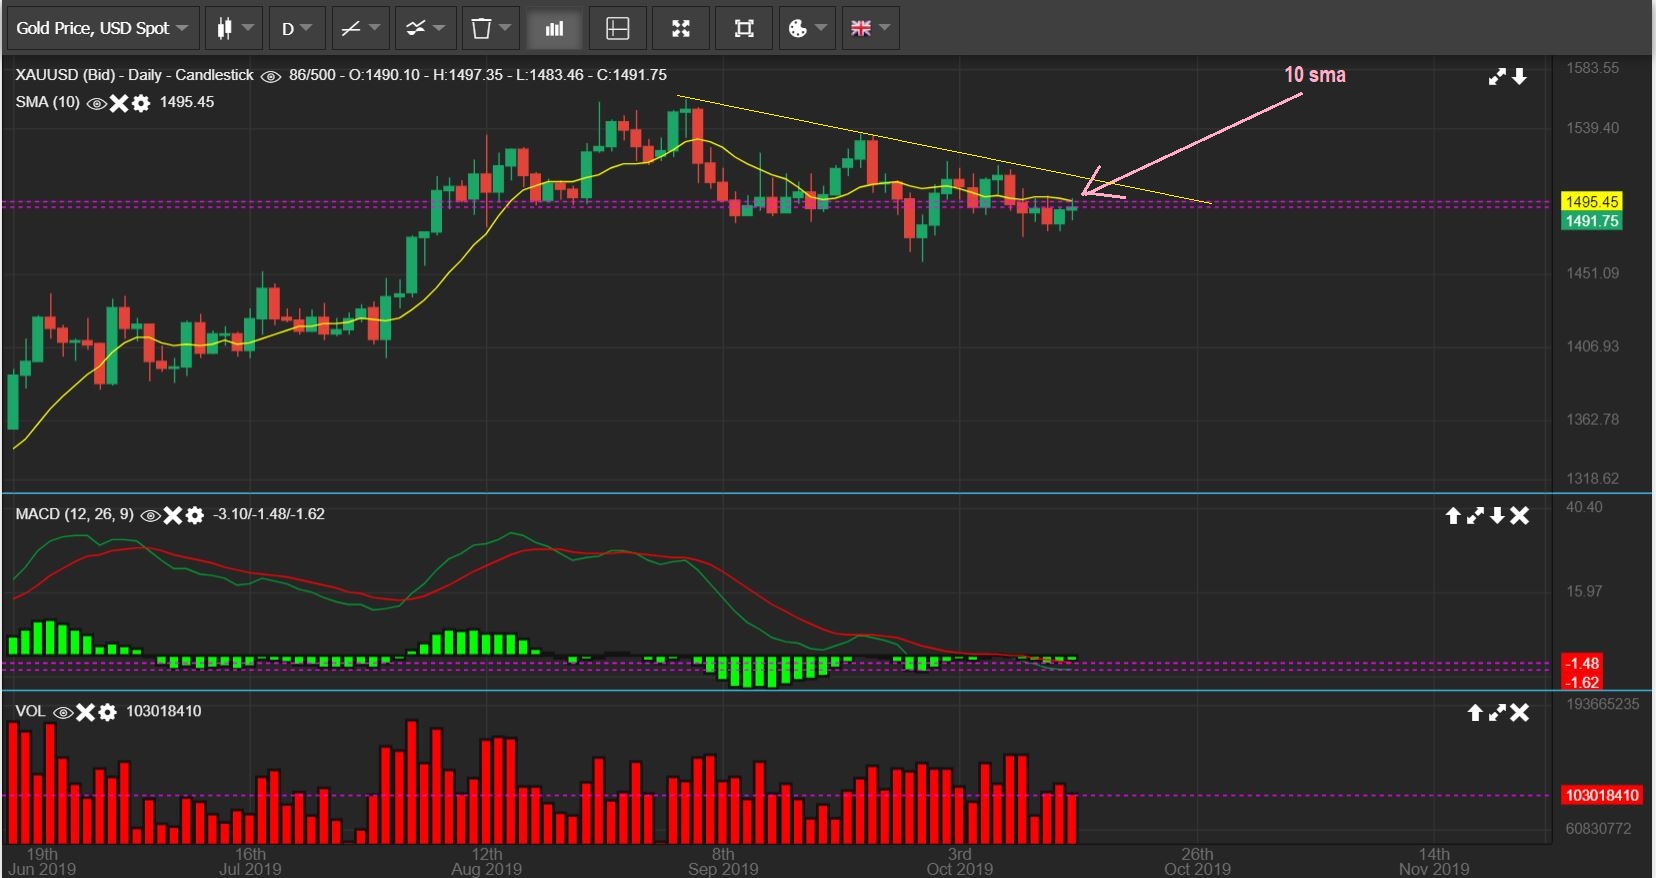The image size is (1656, 878).
Task: Toggle the crosshair layout tool
Action: coord(618,28)
